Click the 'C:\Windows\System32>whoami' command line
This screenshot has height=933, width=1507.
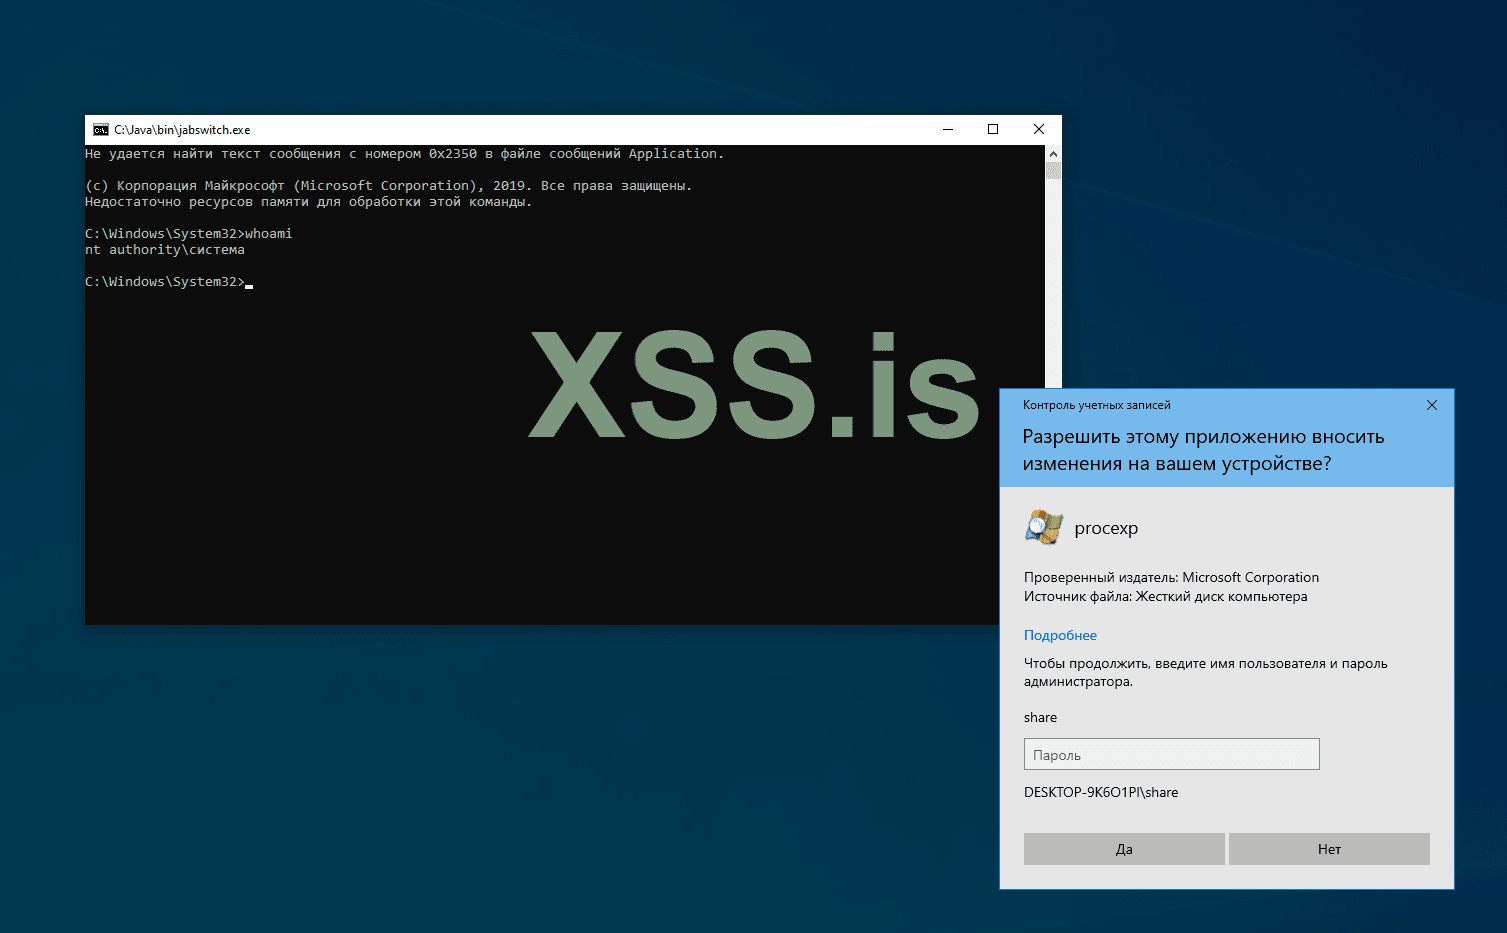click(x=189, y=234)
